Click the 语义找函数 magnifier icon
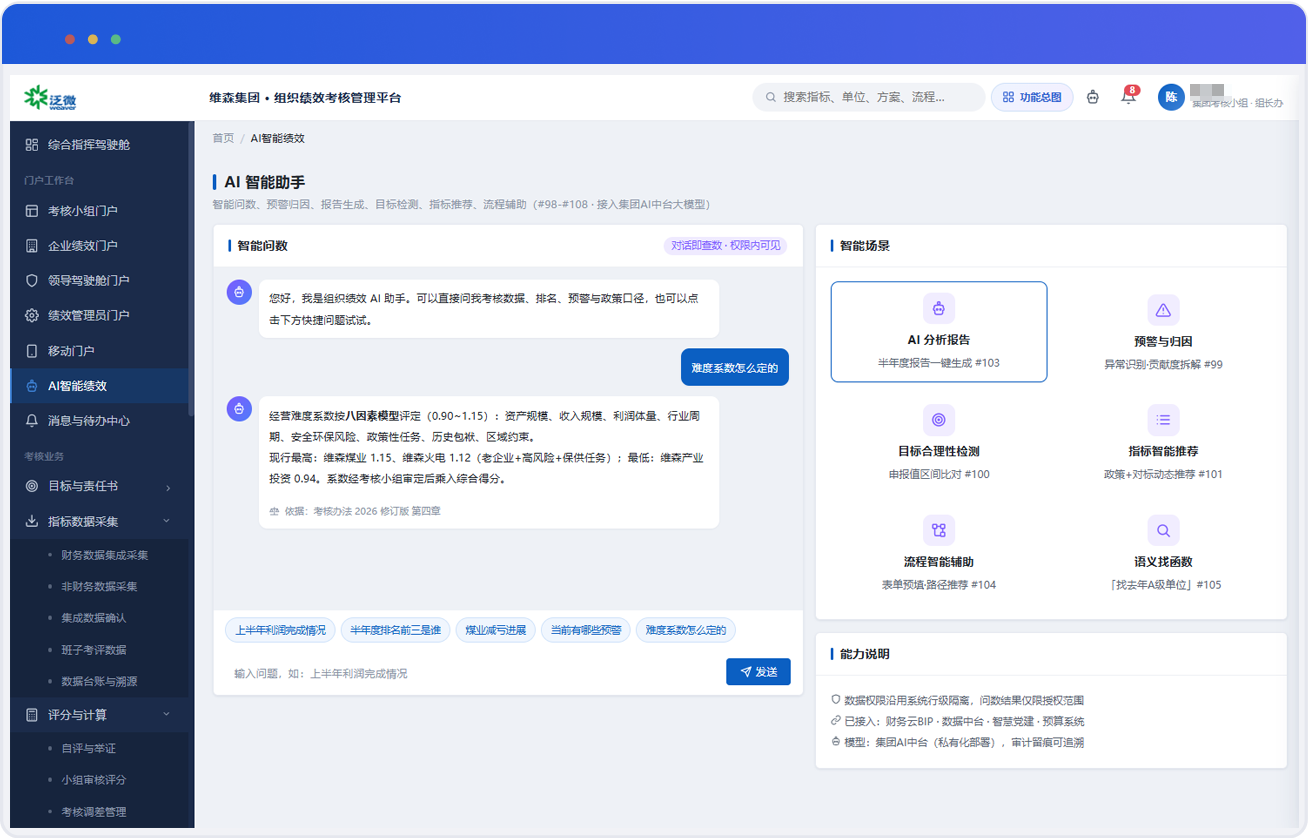Image resolution: width=1308 pixels, height=838 pixels. (1163, 530)
